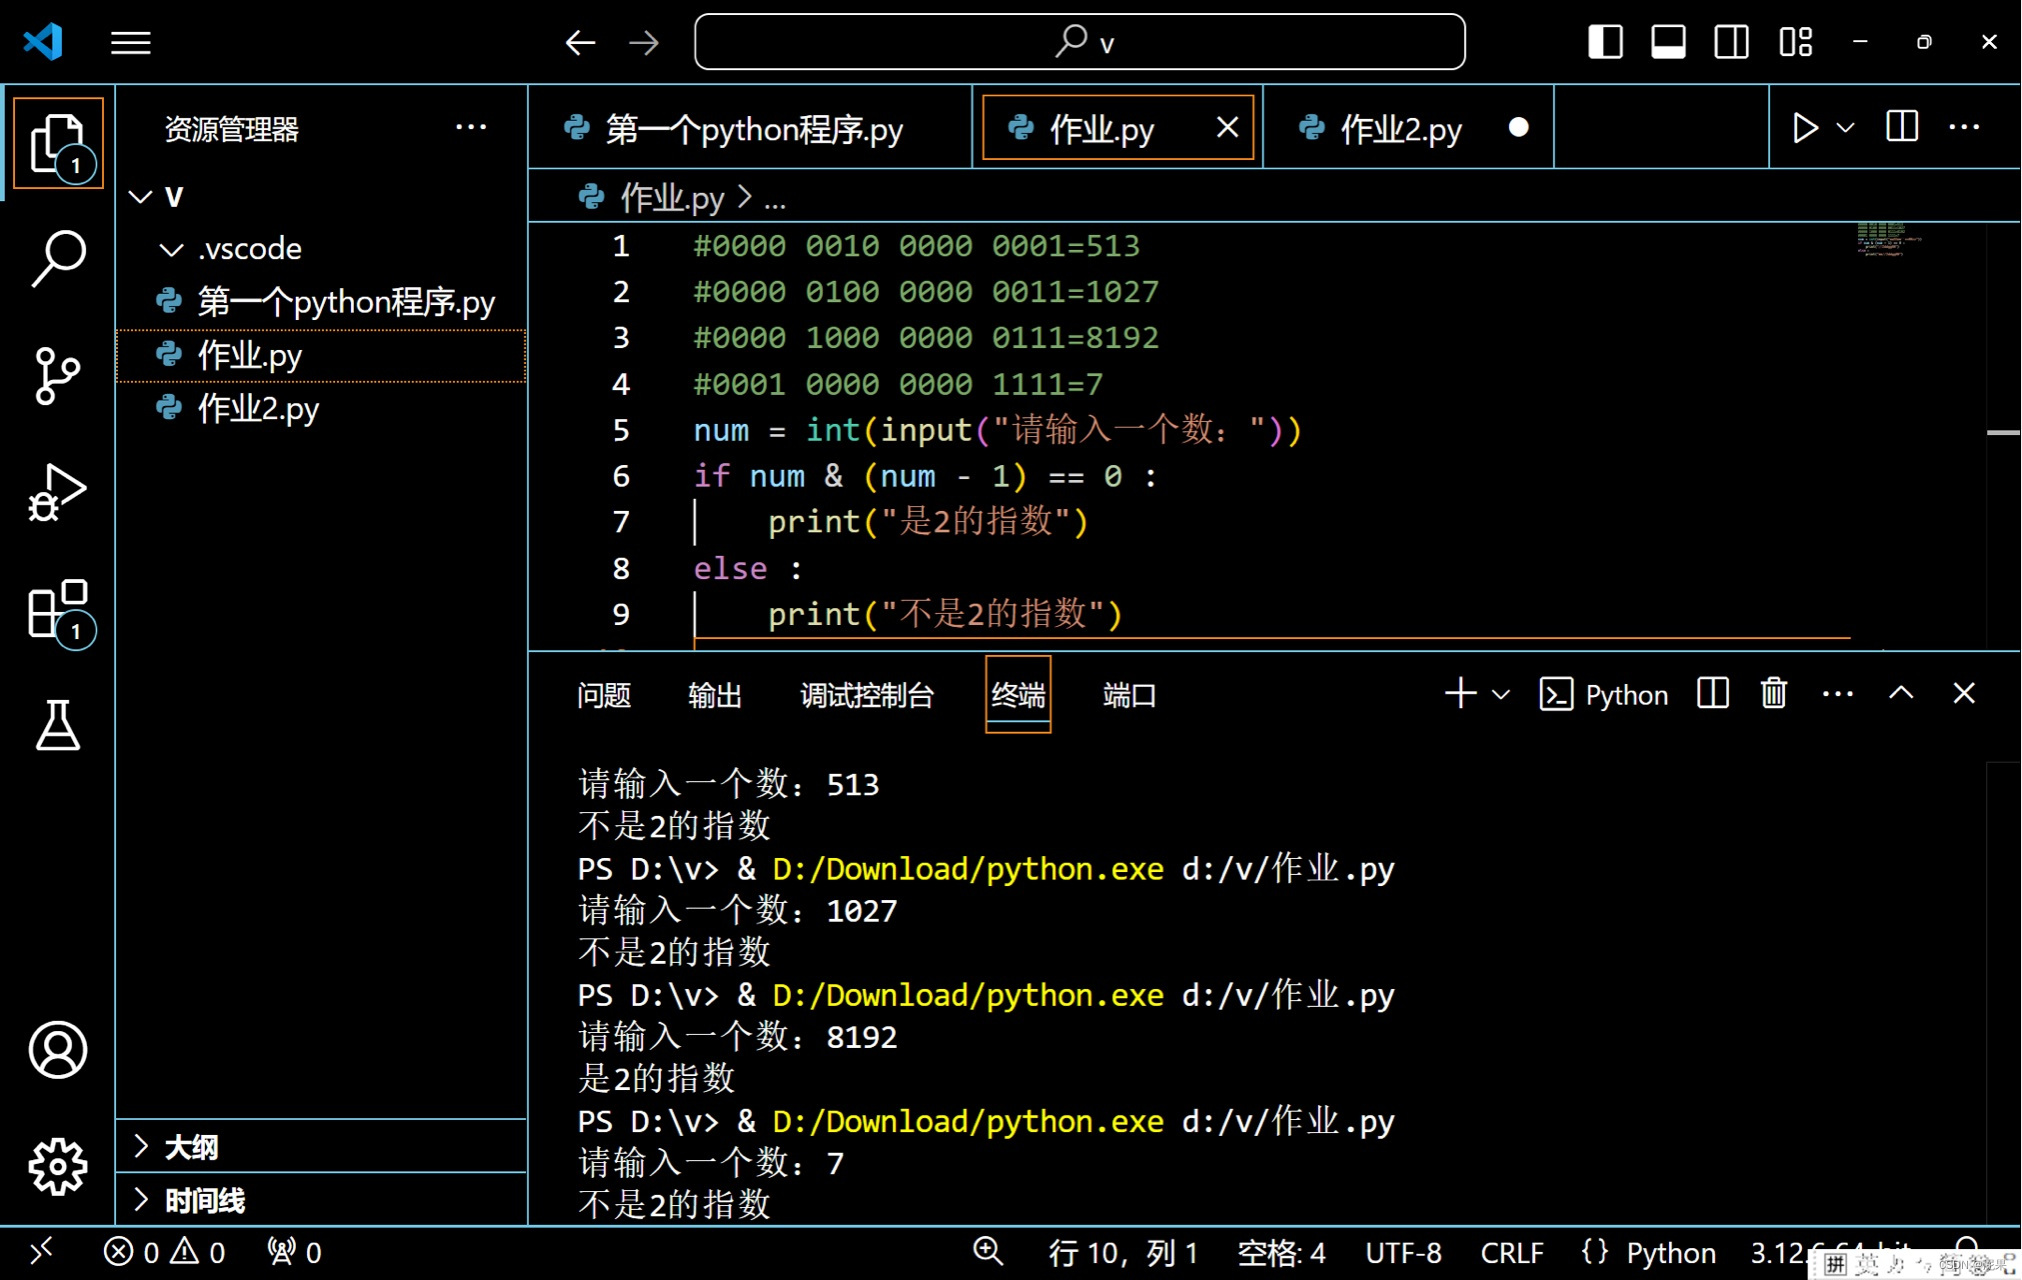2022x1280 pixels.
Task: Switch to the 调试控制台 debug console tab
Action: point(866,695)
